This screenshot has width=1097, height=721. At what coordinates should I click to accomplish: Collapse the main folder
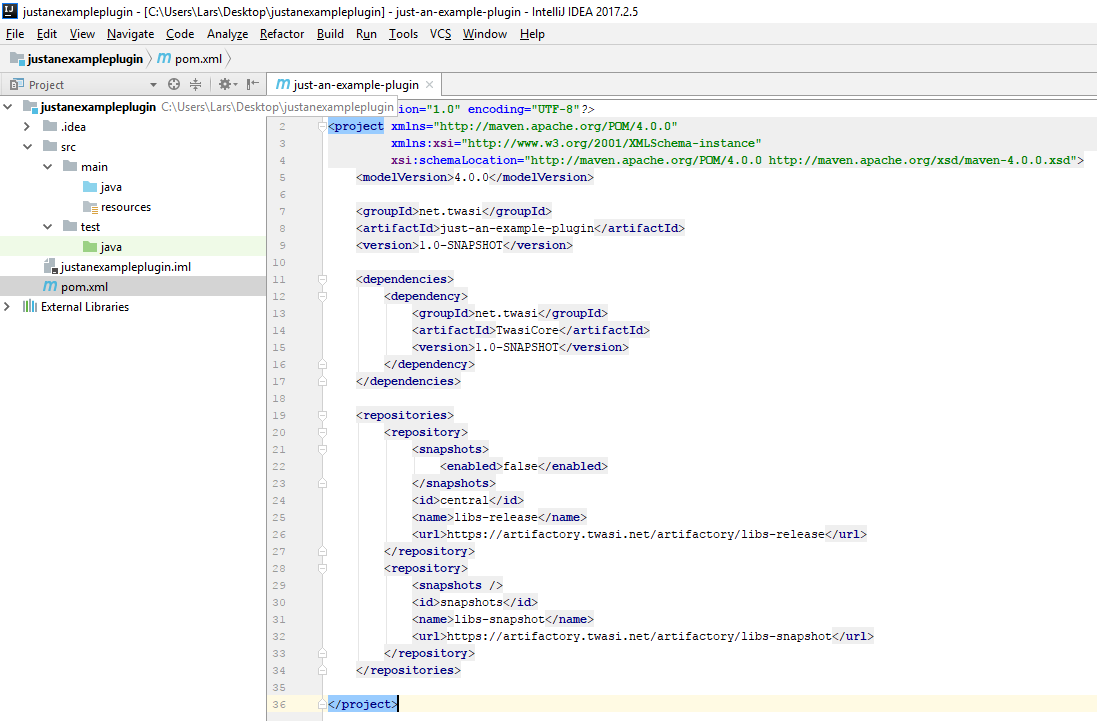pyautogui.click(x=48, y=167)
